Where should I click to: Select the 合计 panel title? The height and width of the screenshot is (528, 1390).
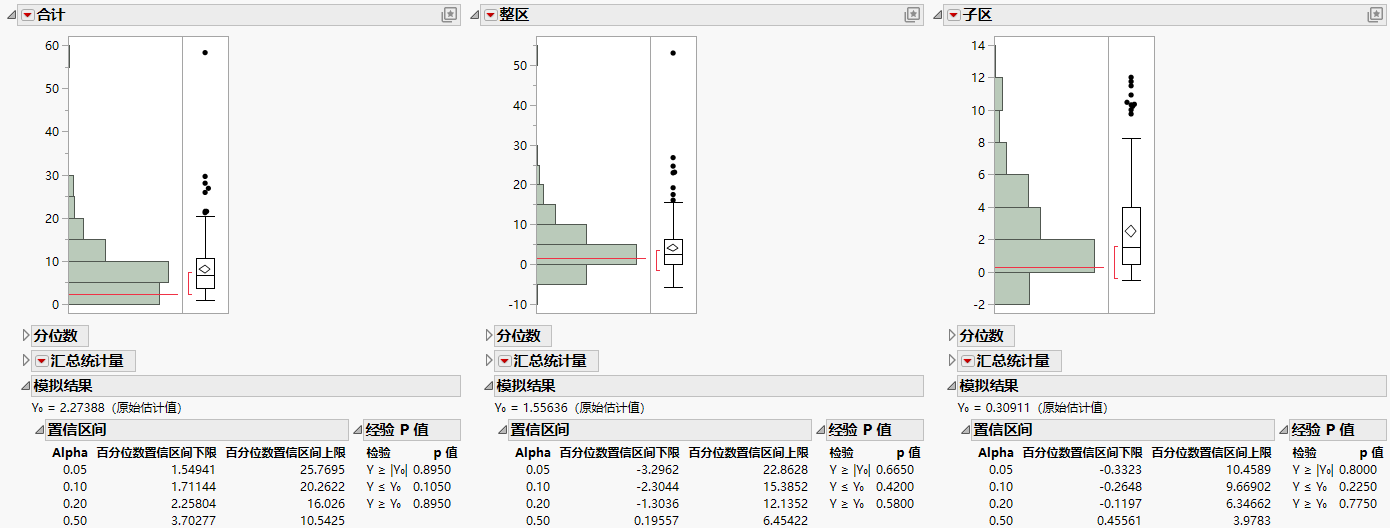[x=51, y=15]
